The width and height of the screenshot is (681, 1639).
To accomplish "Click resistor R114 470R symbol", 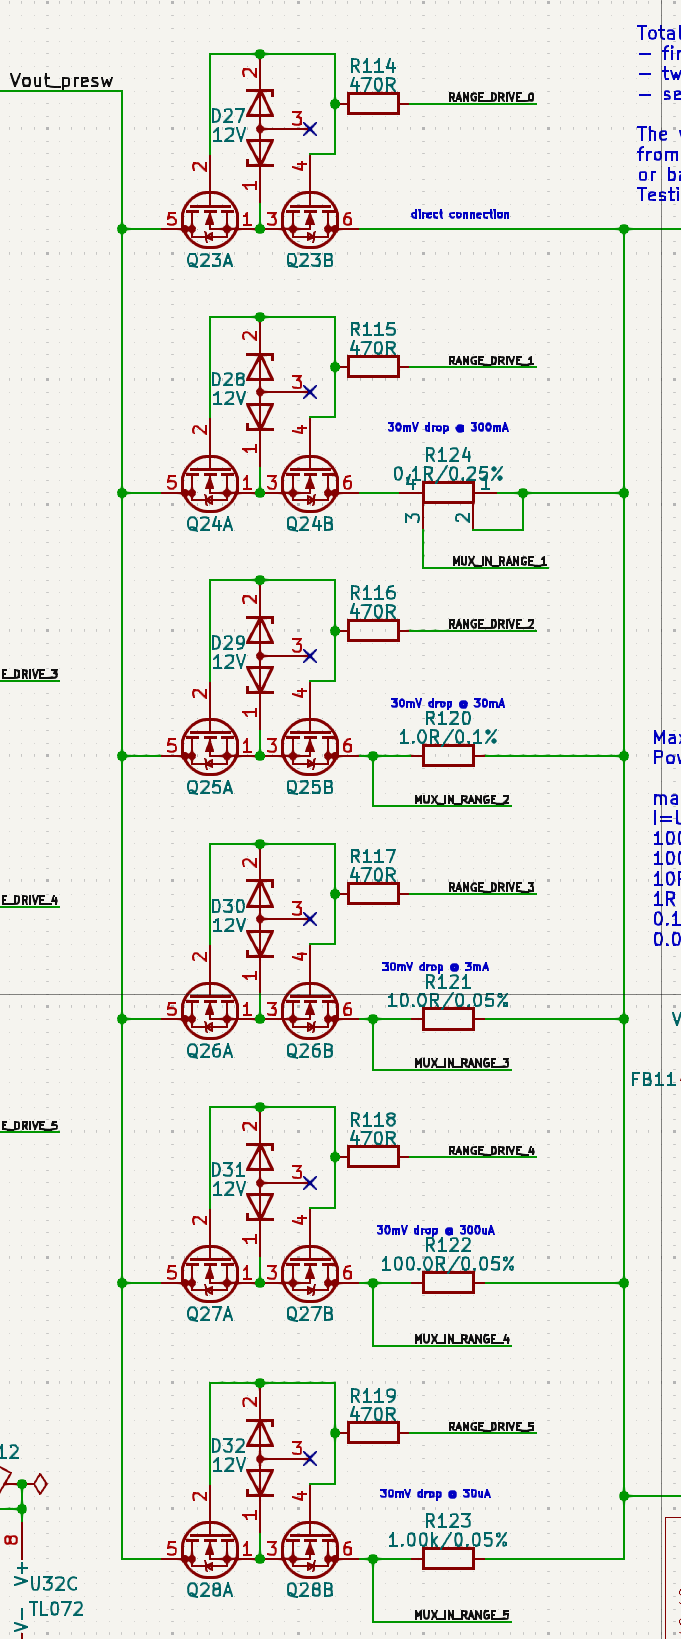I will pos(373,103).
